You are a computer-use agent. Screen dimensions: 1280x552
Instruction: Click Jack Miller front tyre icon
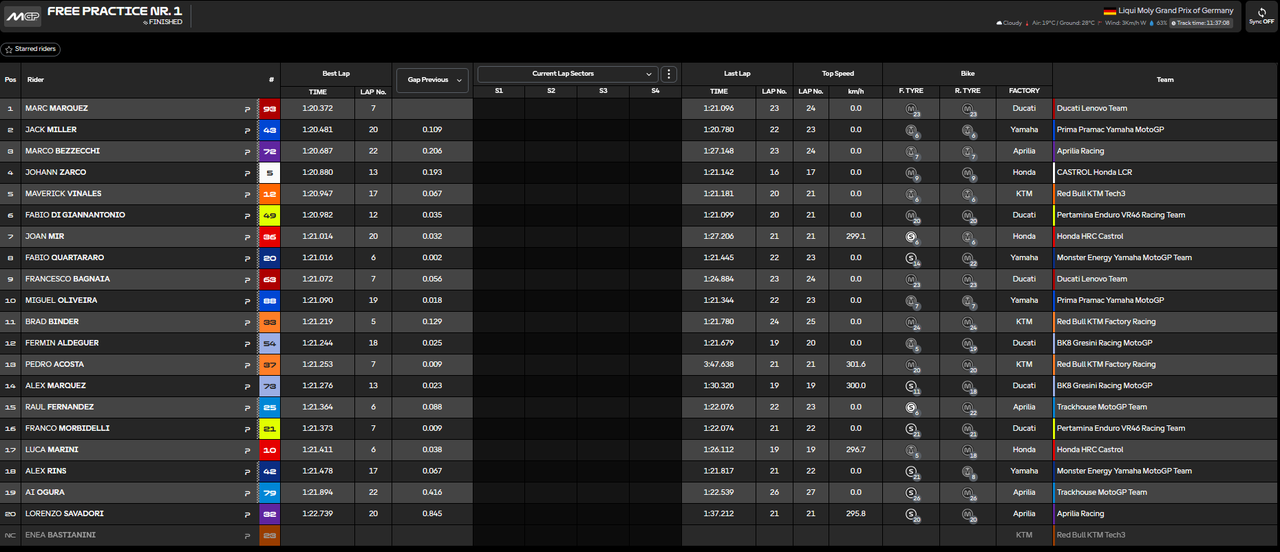911,131
